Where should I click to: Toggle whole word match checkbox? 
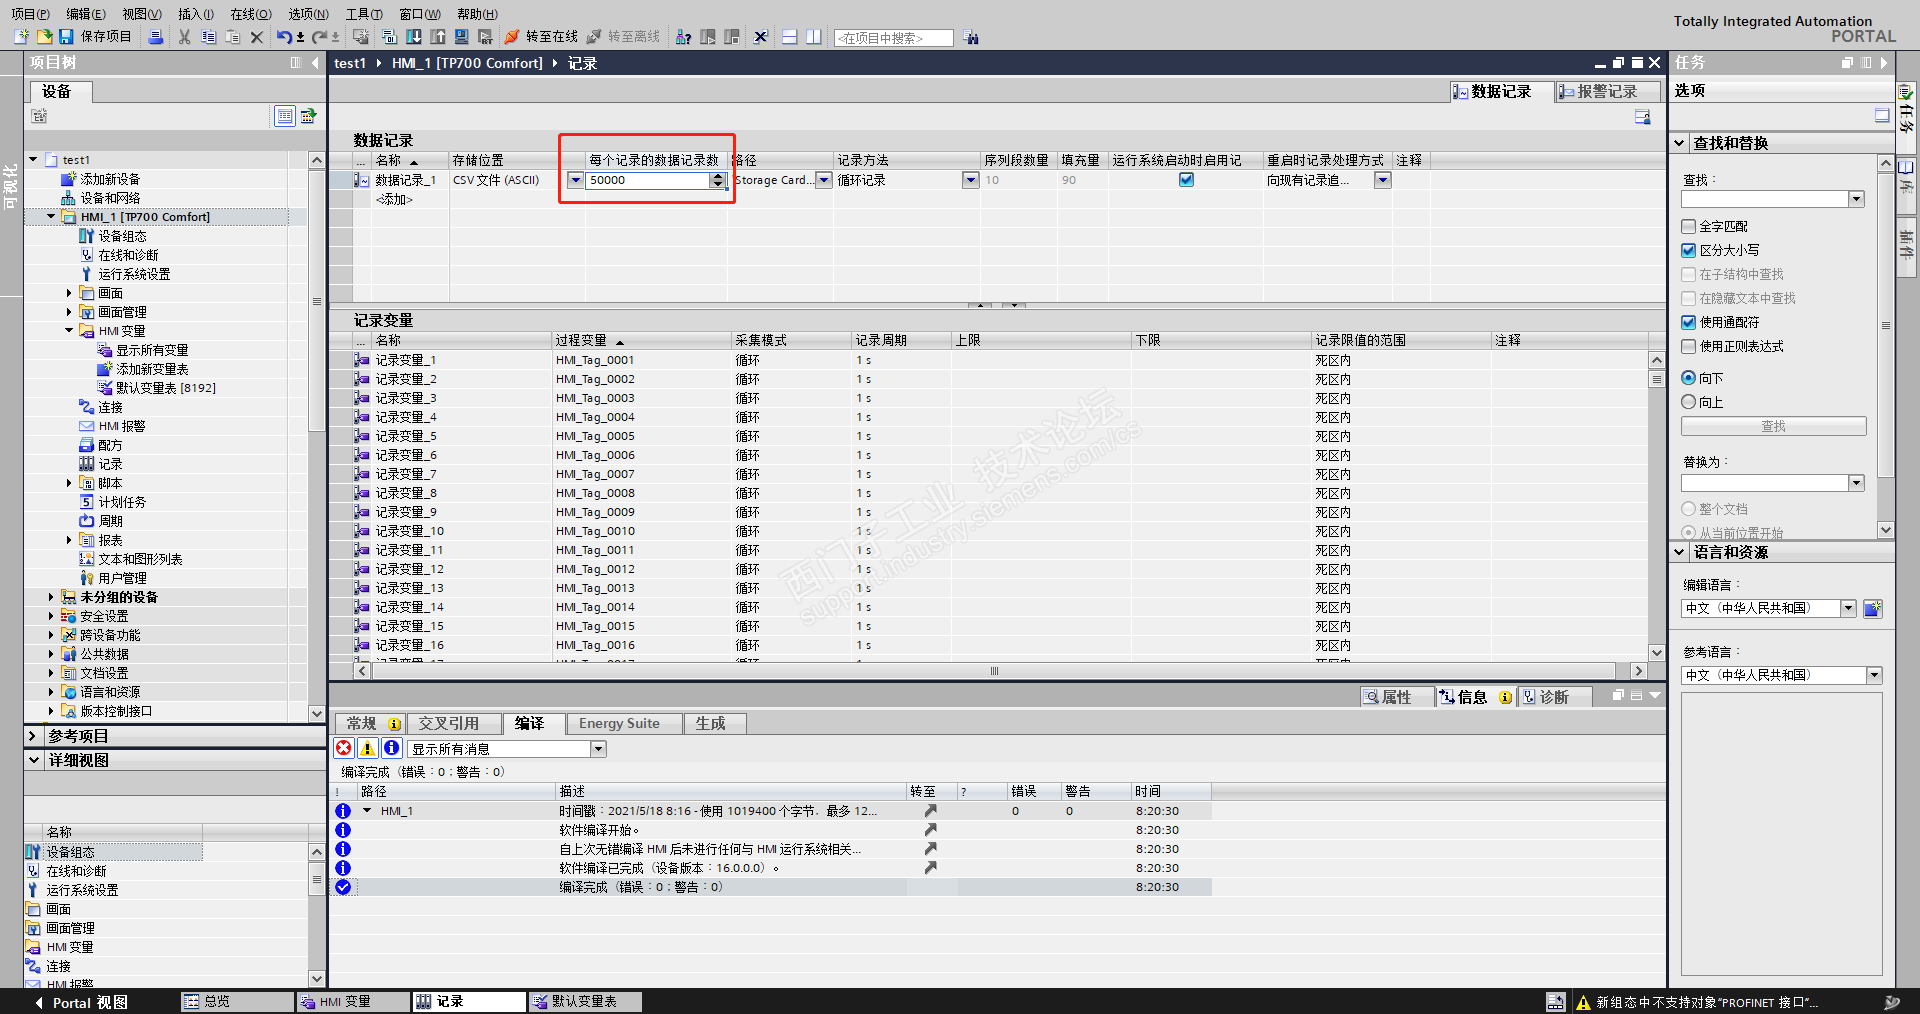[x=1689, y=227]
